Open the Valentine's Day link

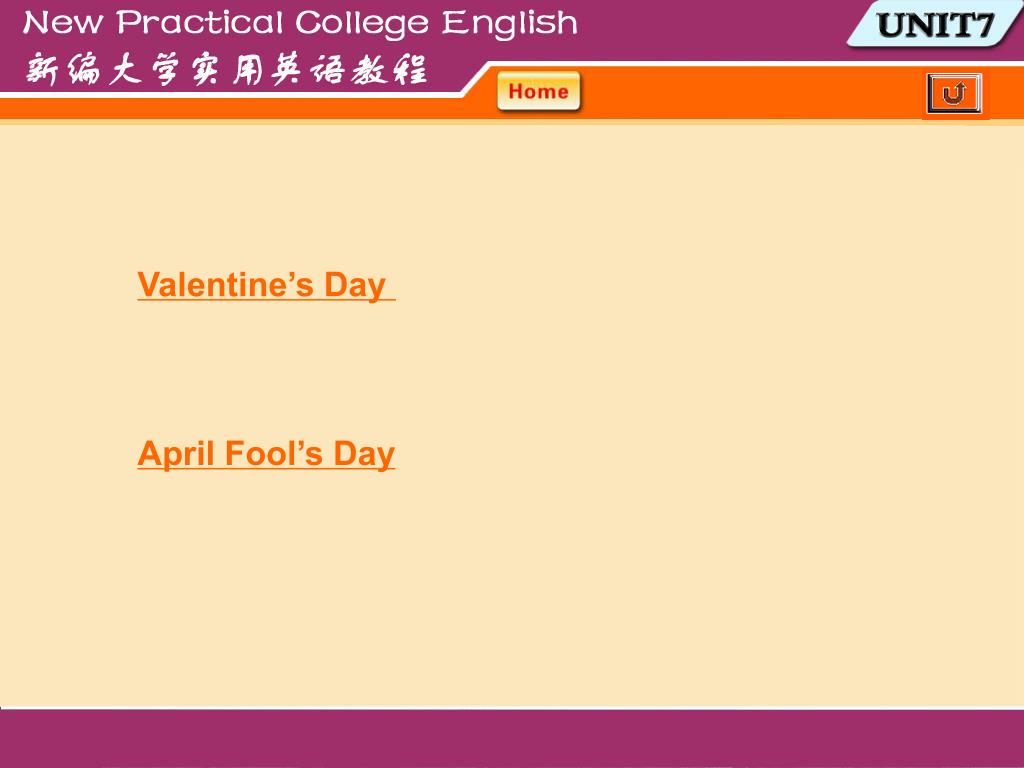point(266,285)
